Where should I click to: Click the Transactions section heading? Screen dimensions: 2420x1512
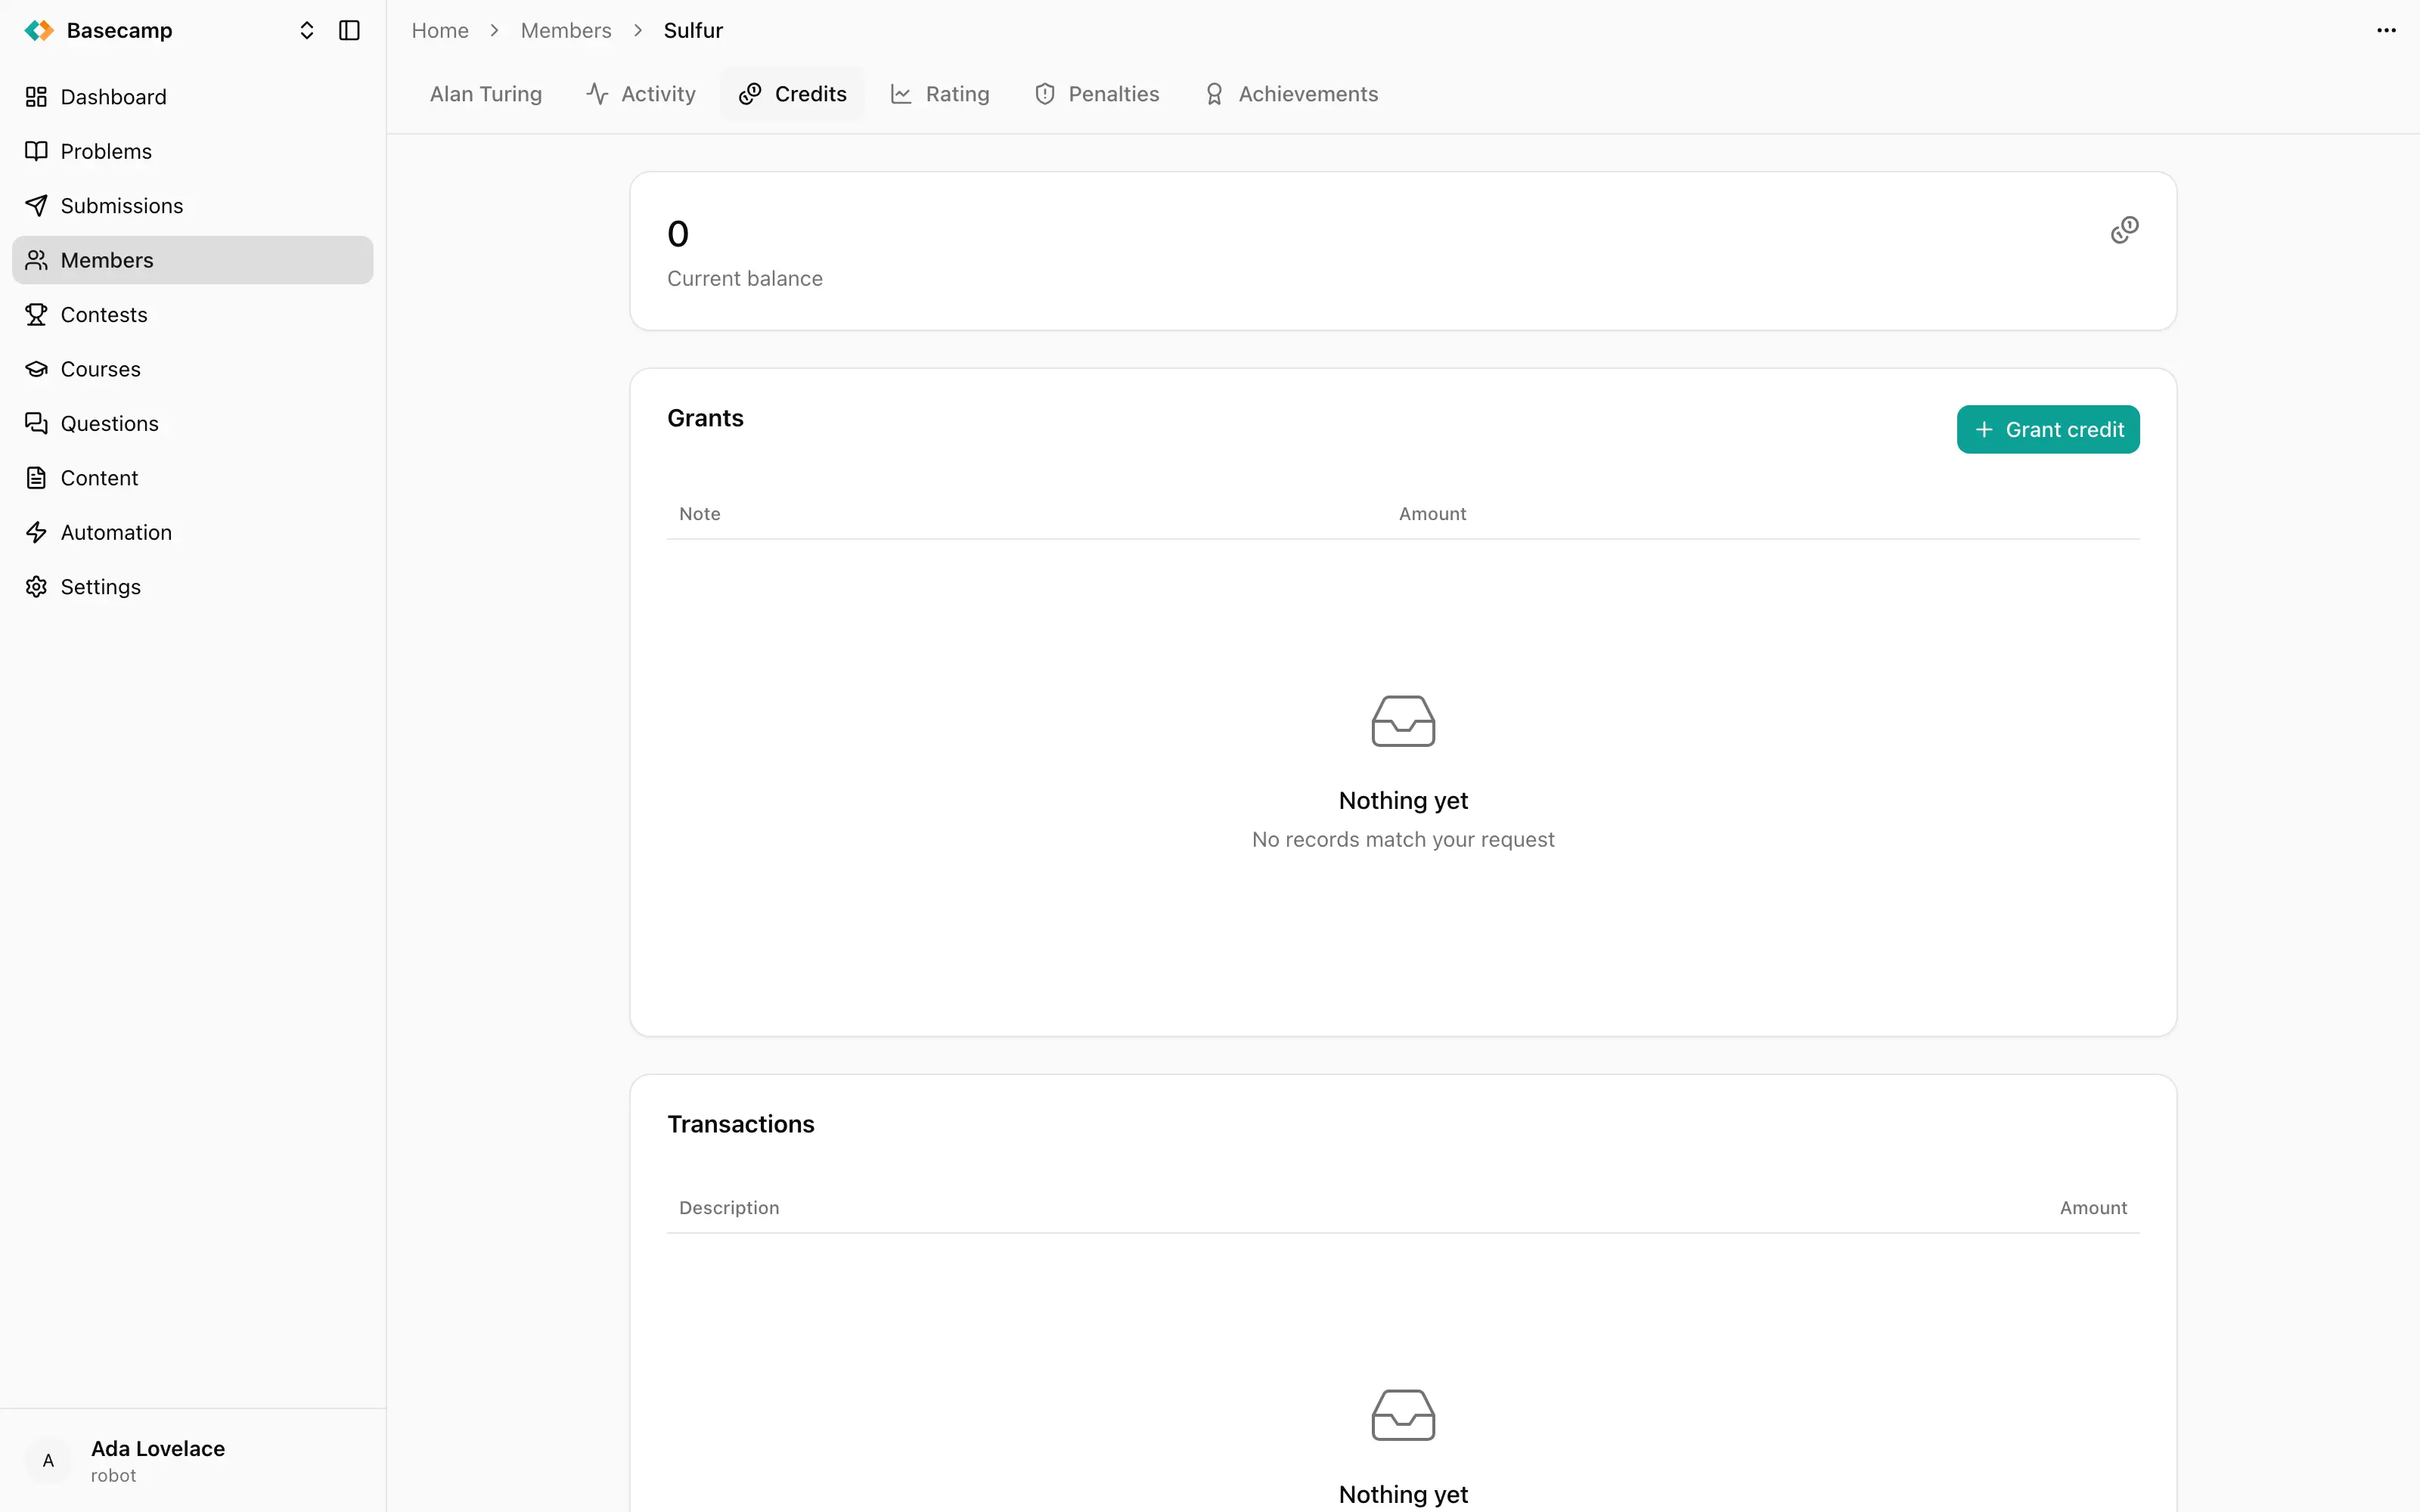pyautogui.click(x=741, y=1125)
